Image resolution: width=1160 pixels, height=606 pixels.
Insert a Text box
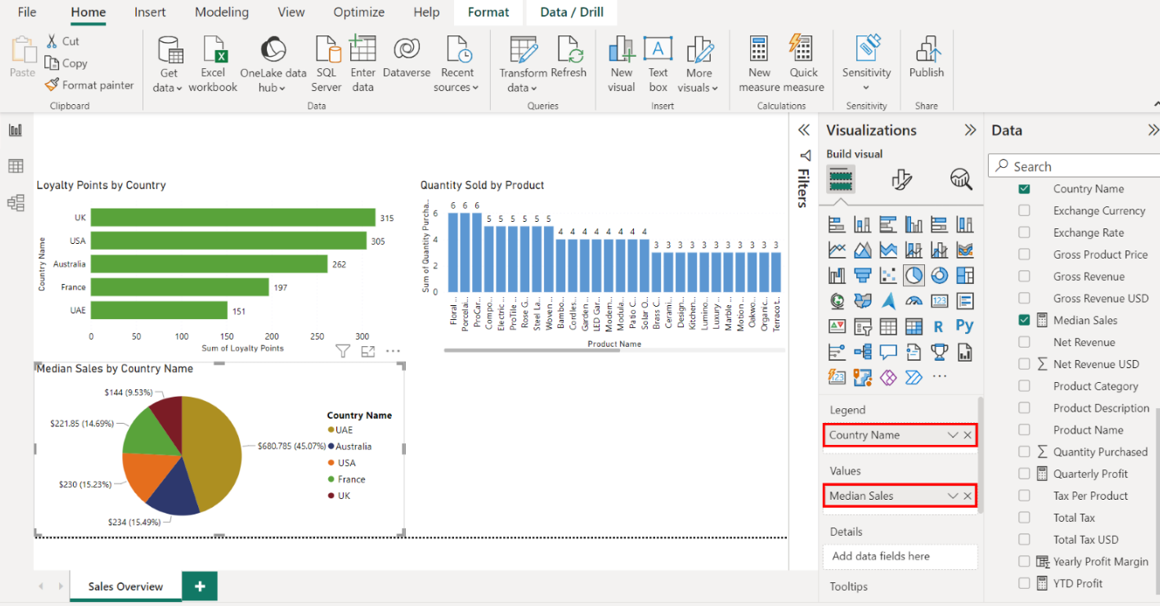pyautogui.click(x=657, y=50)
